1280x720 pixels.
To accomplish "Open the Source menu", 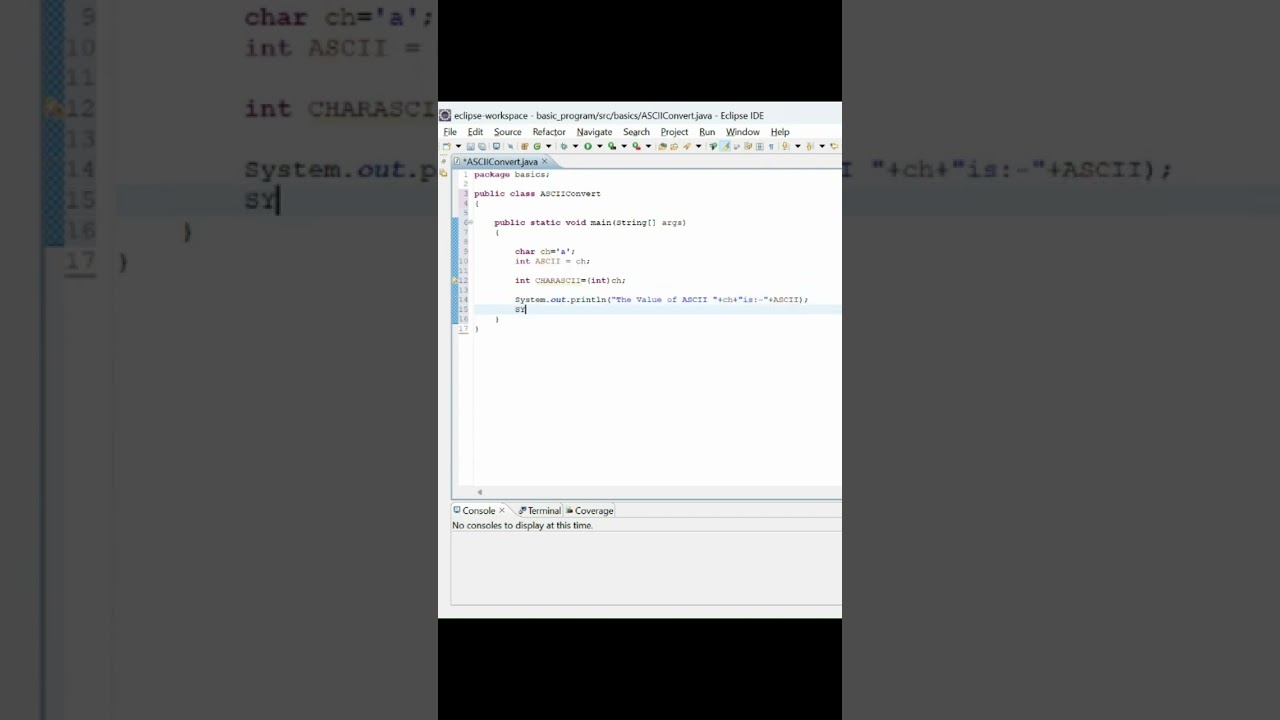I will 507,132.
